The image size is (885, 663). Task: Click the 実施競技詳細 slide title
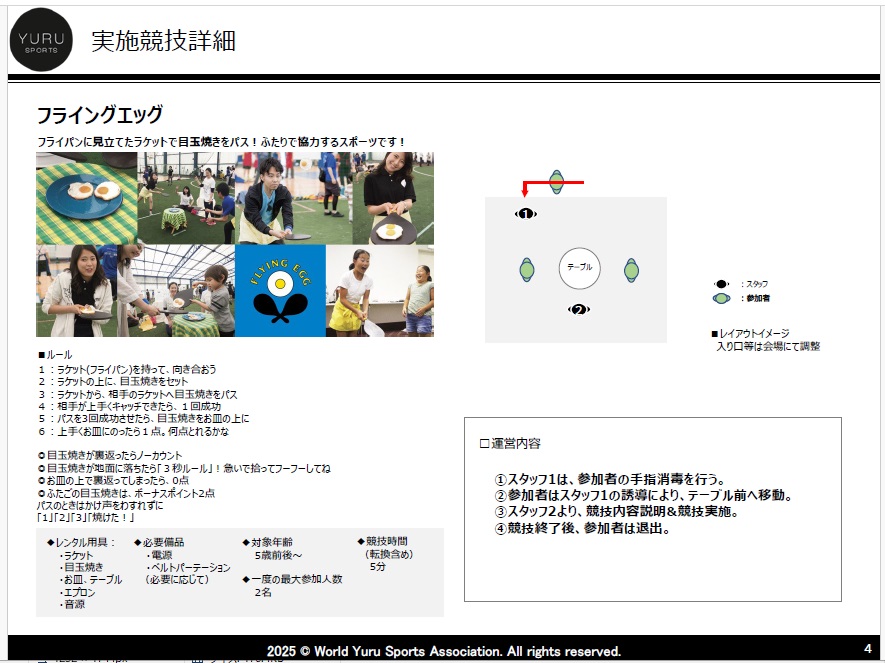pos(163,41)
